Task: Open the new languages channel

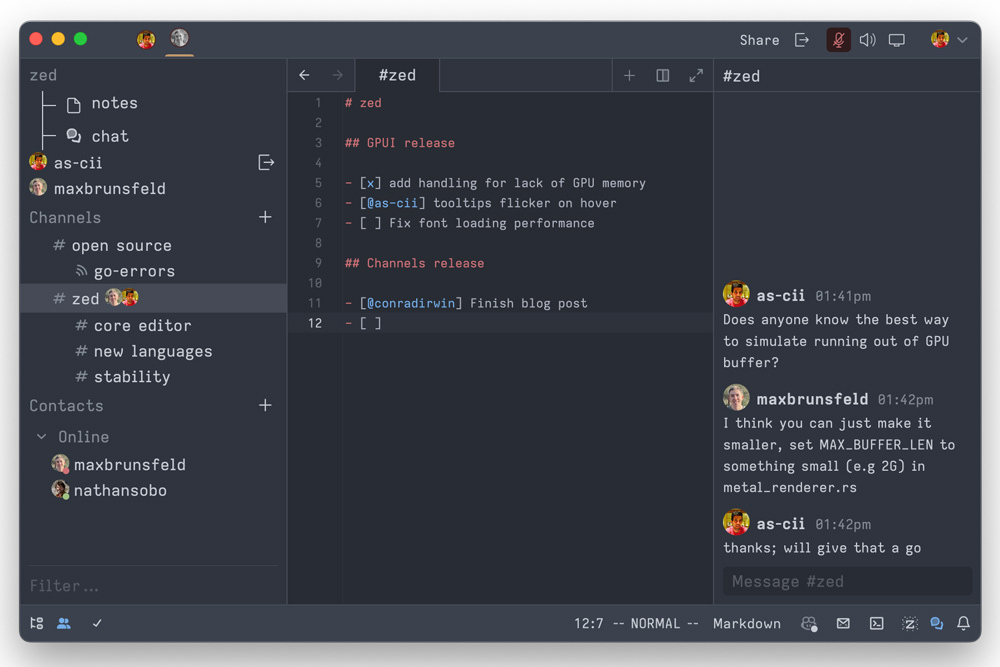Action: (153, 351)
